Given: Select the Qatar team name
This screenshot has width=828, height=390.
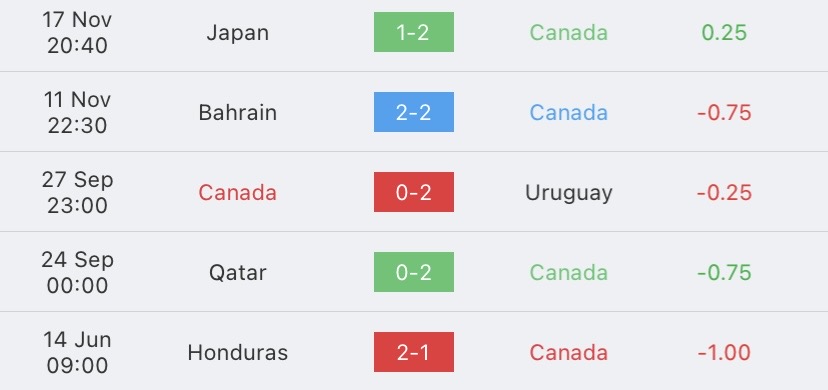Looking at the screenshot, I should click(238, 273).
